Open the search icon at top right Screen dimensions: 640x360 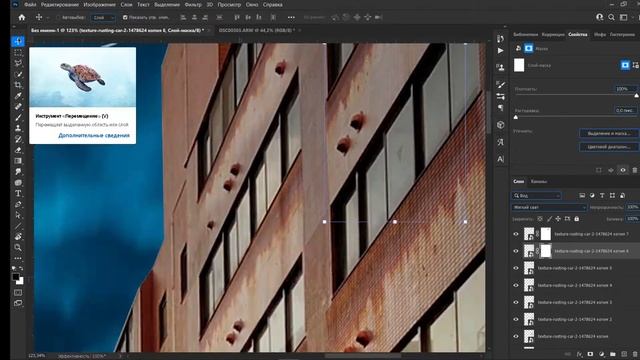611,17
